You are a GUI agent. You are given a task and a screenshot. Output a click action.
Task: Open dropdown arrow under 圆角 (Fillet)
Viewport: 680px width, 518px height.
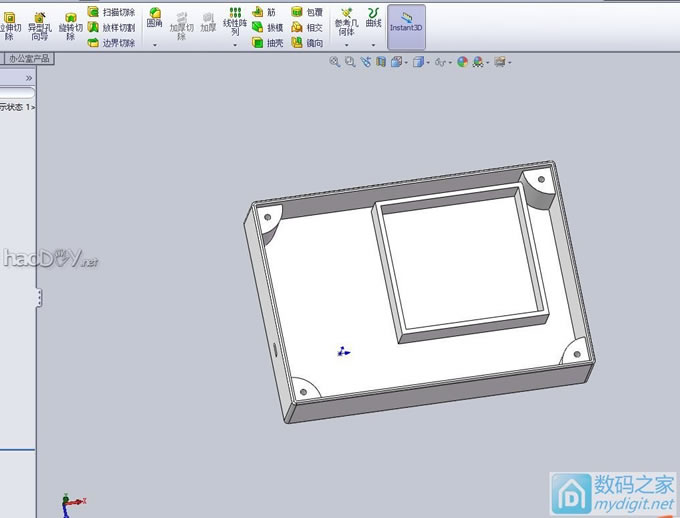tap(155, 44)
